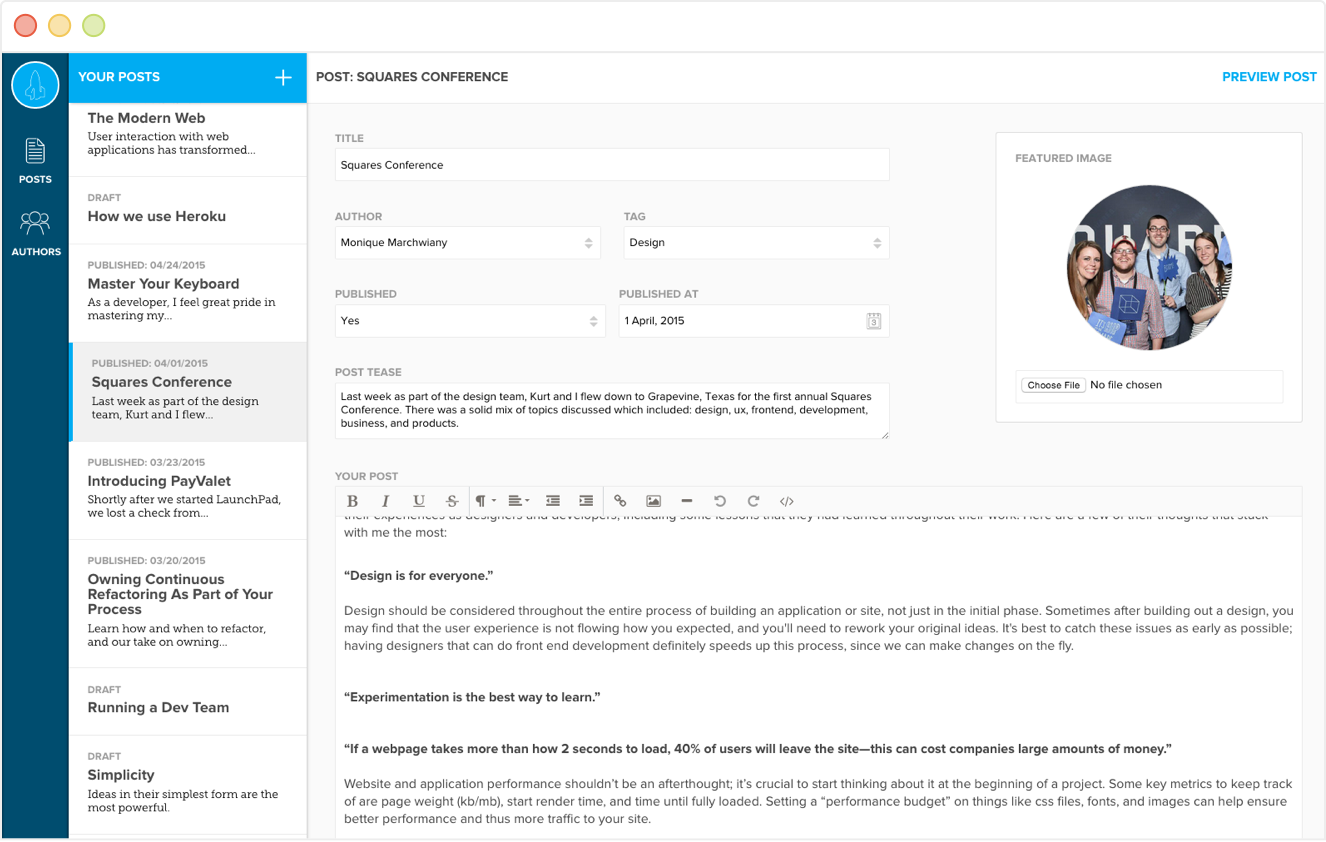Toggle HTML code view in the editor
The image size is (1326, 842).
(787, 501)
